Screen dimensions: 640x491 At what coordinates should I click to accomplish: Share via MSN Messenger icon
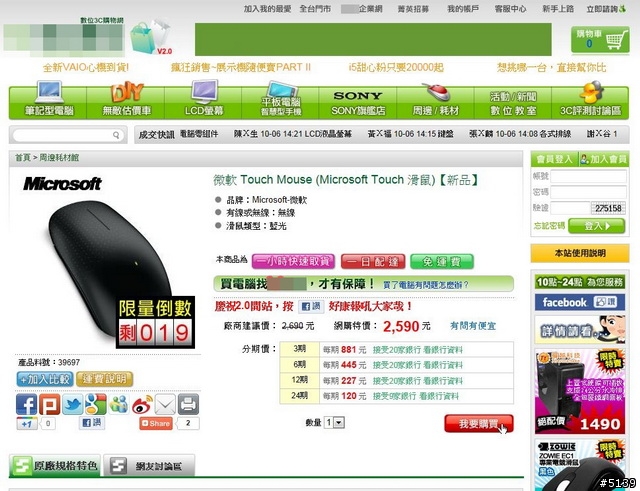119,404
